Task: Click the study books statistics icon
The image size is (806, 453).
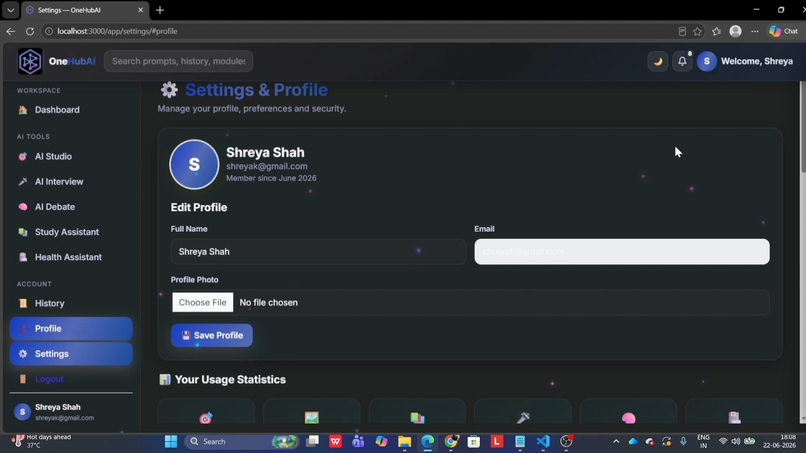Action: coord(417,418)
